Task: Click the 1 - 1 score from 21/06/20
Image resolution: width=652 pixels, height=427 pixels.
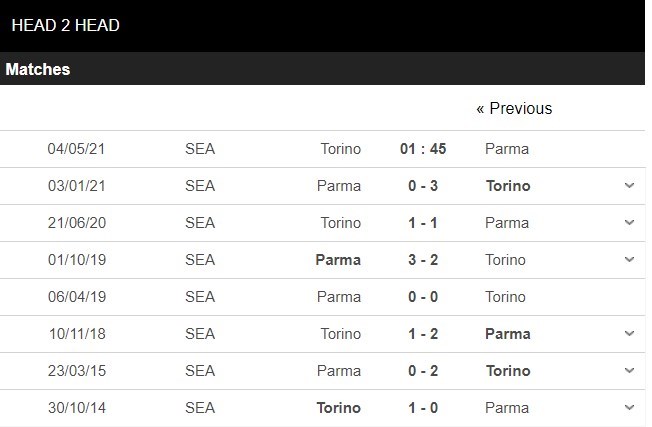Action: 423,223
